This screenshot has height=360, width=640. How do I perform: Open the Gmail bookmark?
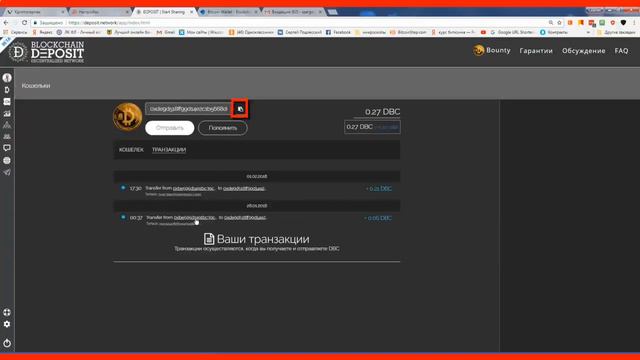166,32
